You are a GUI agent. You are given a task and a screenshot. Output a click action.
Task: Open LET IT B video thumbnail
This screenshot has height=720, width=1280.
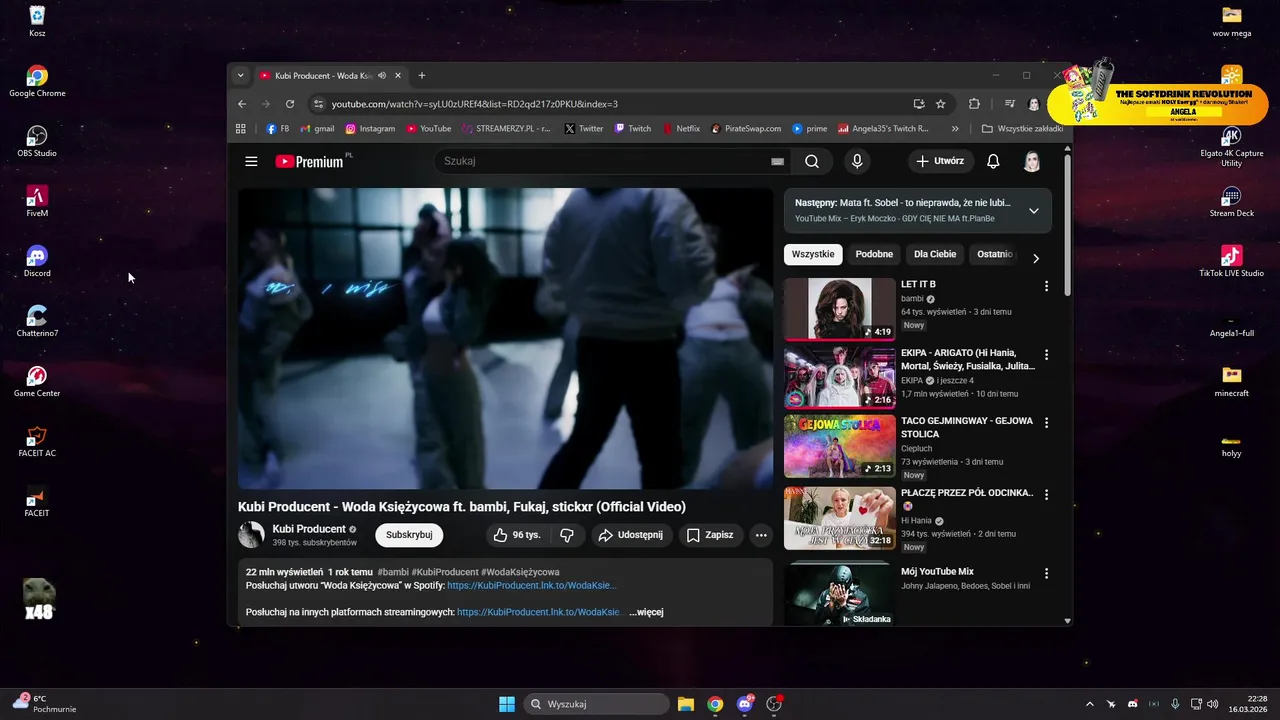coord(840,309)
